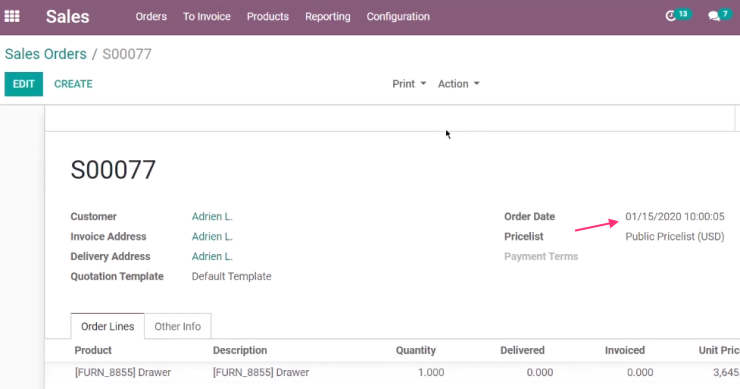Click the EDIT button
Viewport: 740px width, 389px height.
24,84
